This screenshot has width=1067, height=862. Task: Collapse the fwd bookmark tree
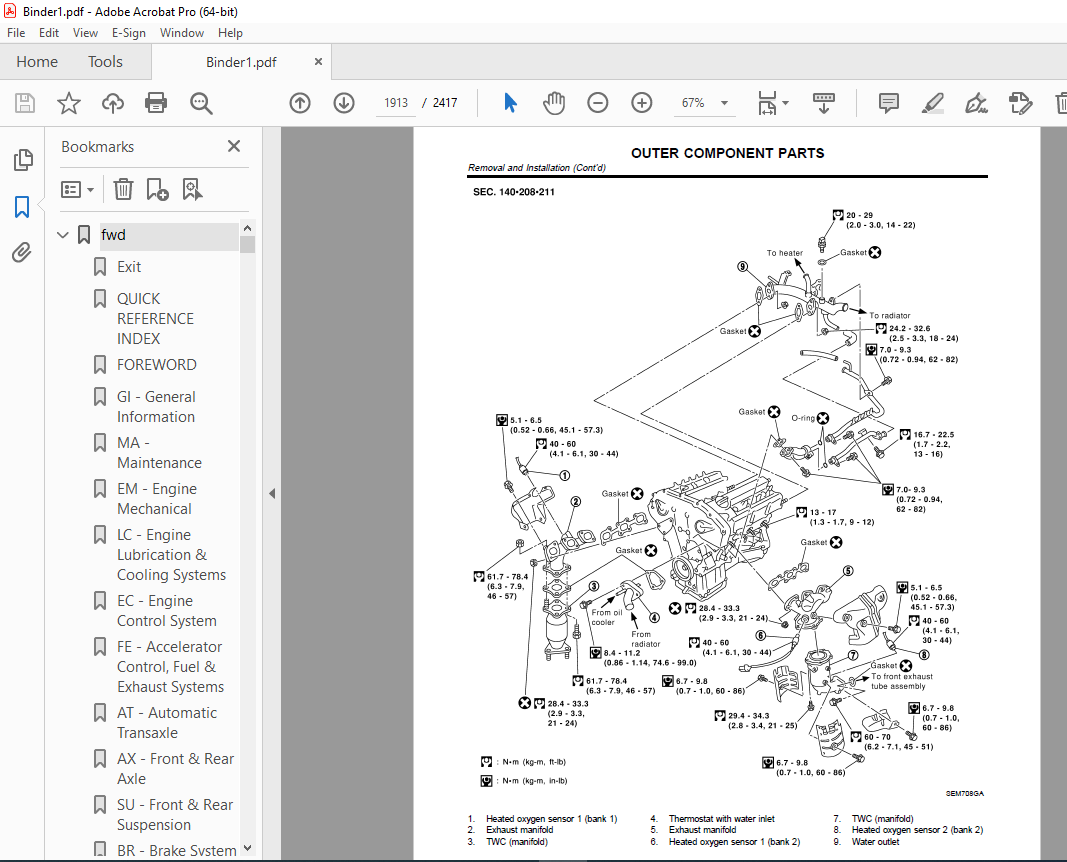tap(63, 235)
